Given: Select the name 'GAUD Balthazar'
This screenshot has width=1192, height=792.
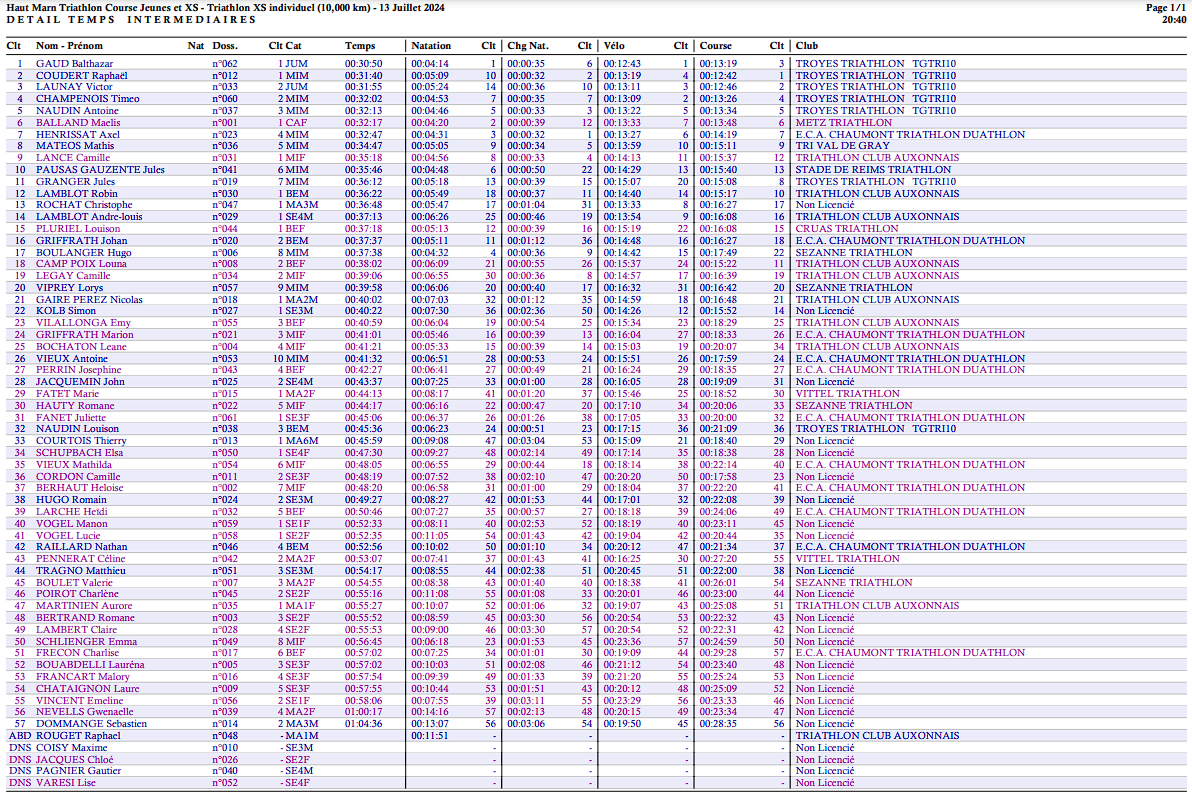Looking at the screenshot, I should 74,64.
